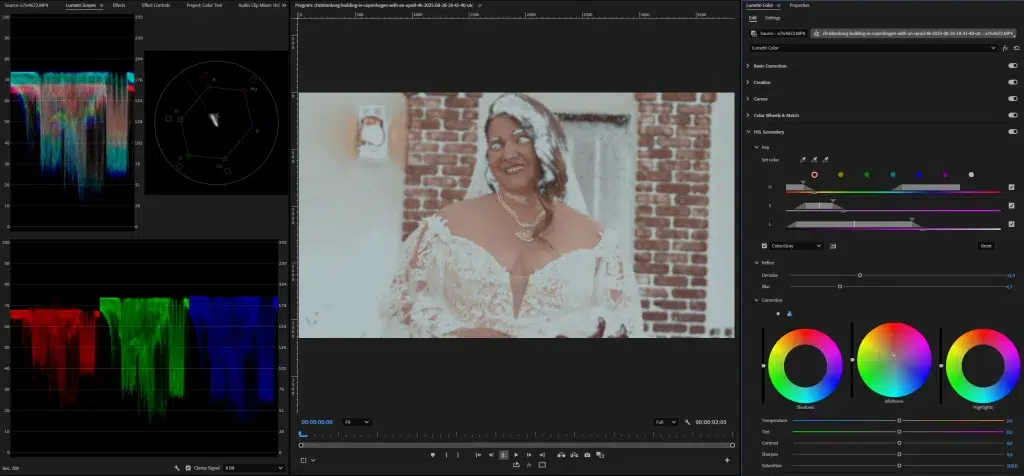
Task: Open Program monitor wrench settings
Action: pos(687,422)
